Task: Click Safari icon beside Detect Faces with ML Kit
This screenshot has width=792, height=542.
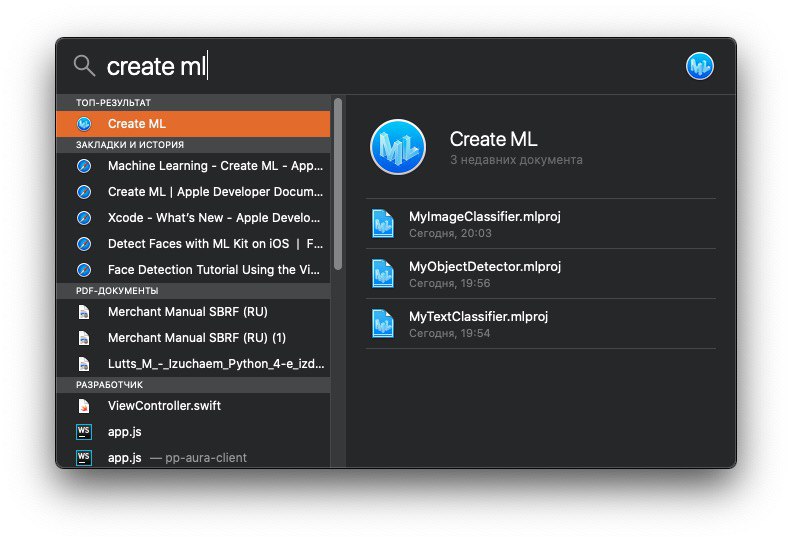Action: pos(84,244)
